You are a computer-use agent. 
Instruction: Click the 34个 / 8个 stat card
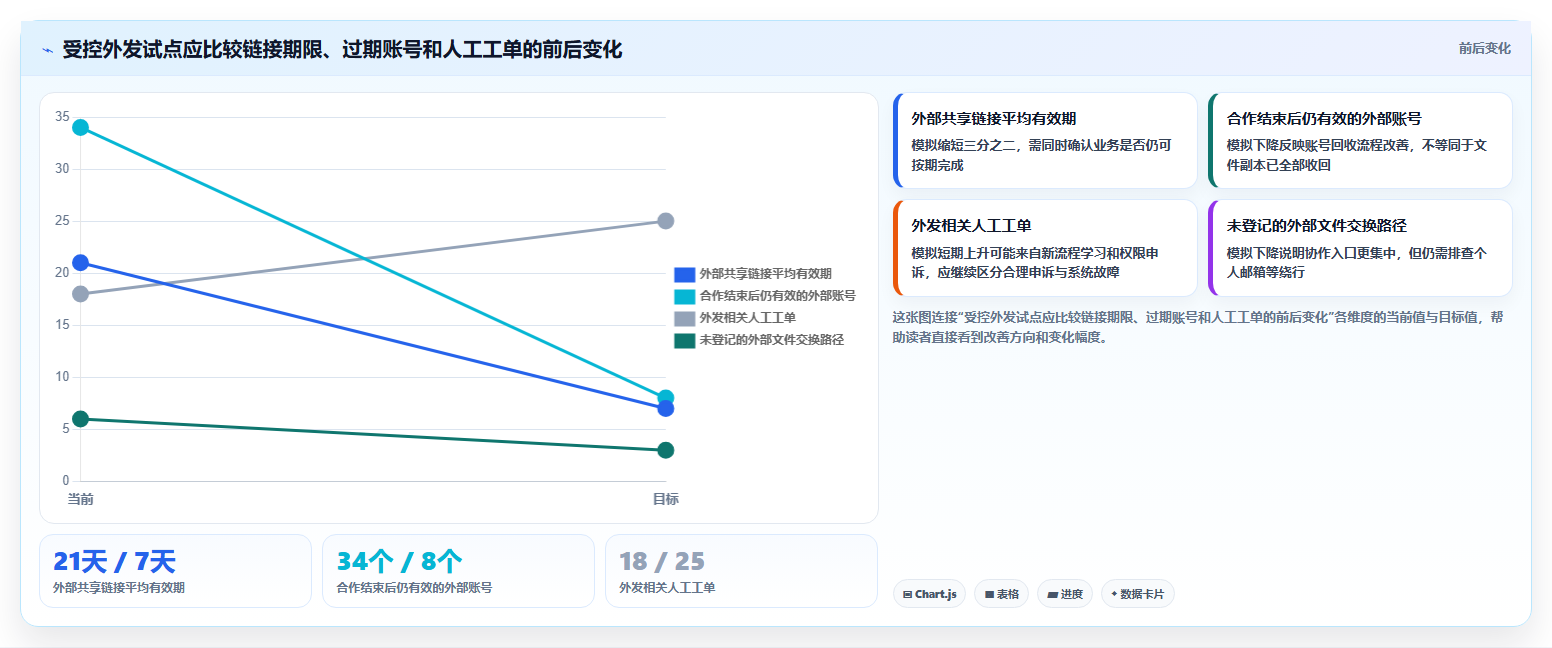tap(458, 571)
